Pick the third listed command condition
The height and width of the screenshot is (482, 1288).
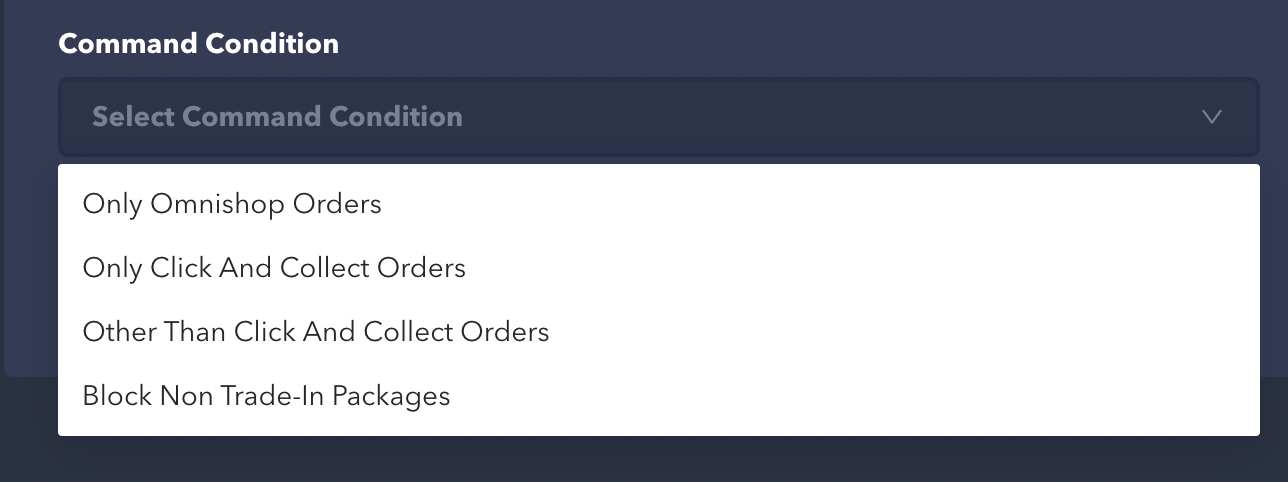coord(316,332)
